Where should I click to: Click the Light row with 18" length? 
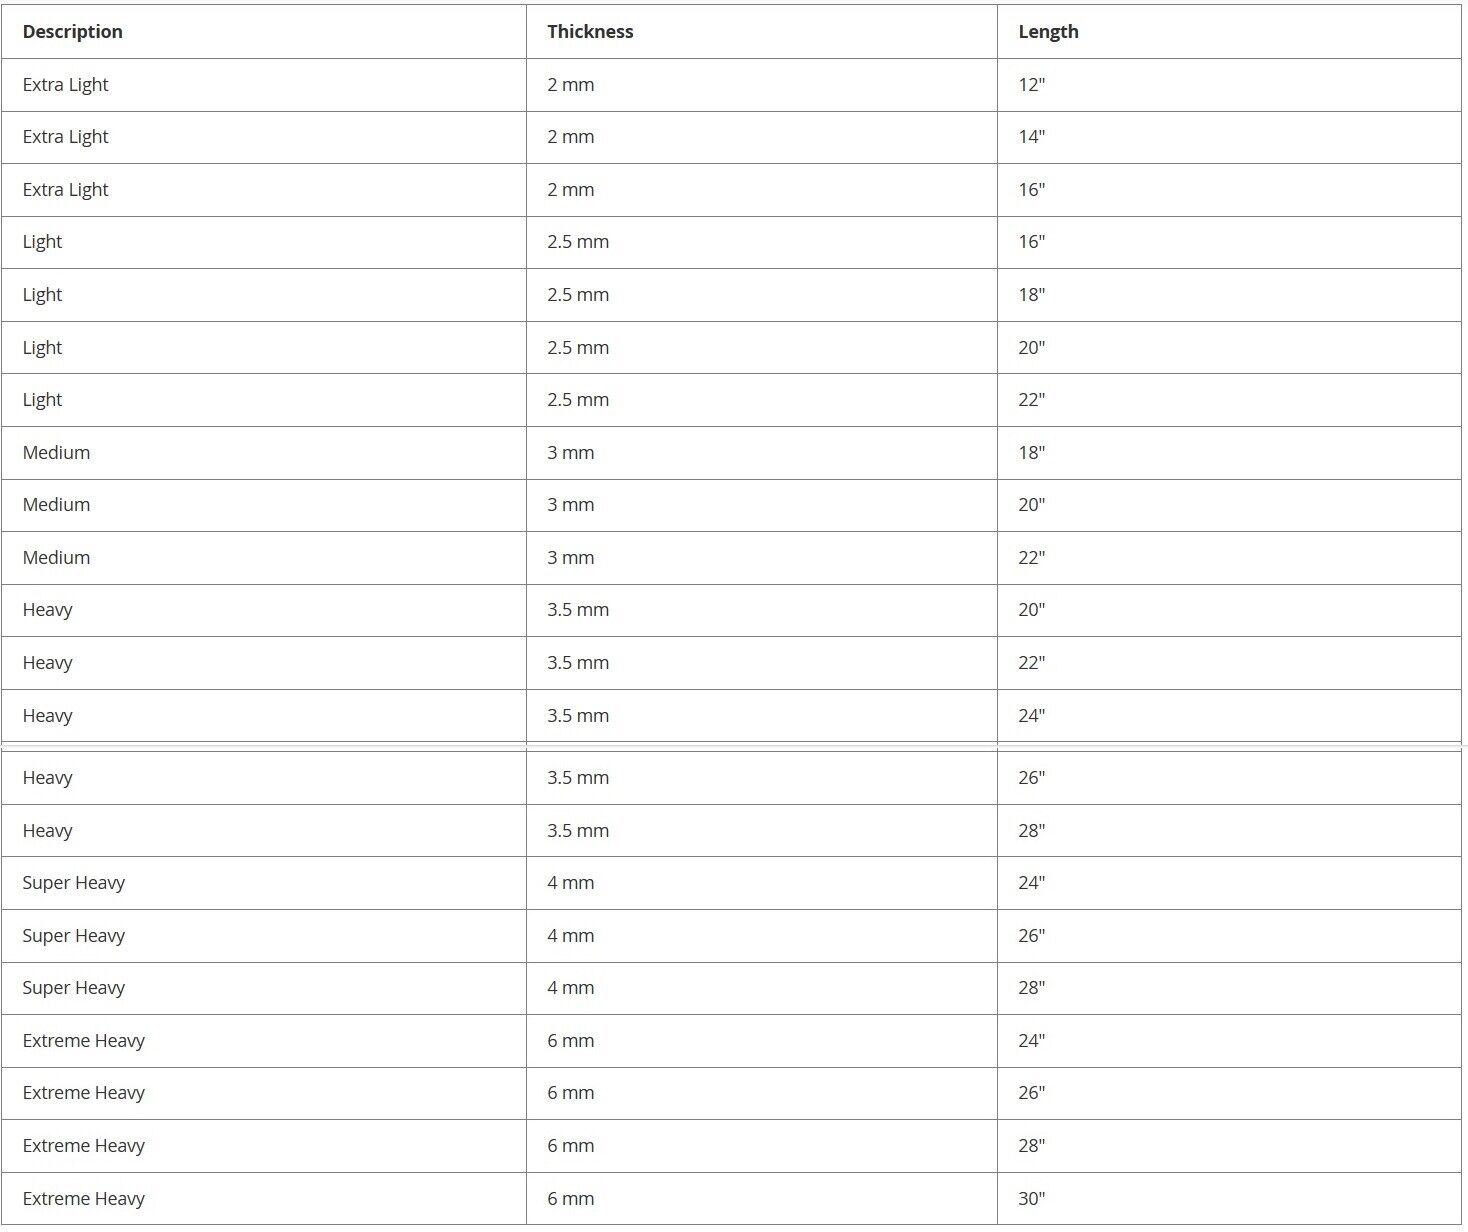pos(731,295)
